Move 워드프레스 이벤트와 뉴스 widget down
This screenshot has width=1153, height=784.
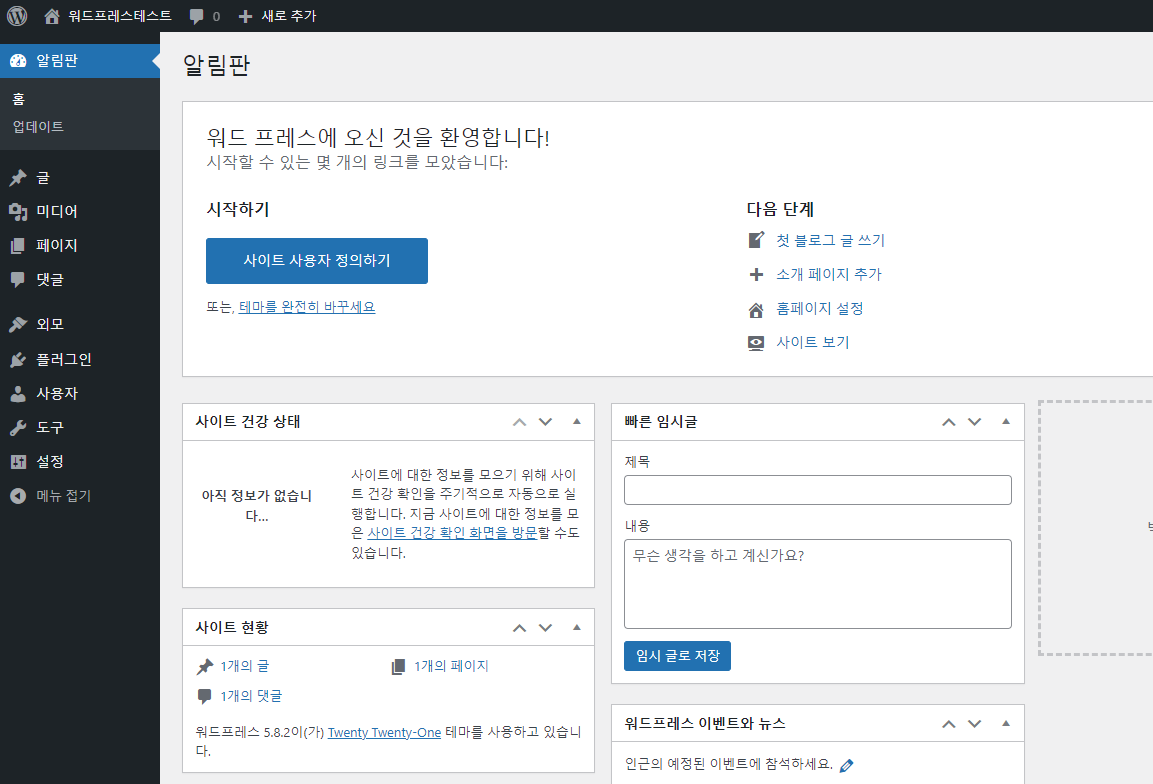[x=974, y=724]
